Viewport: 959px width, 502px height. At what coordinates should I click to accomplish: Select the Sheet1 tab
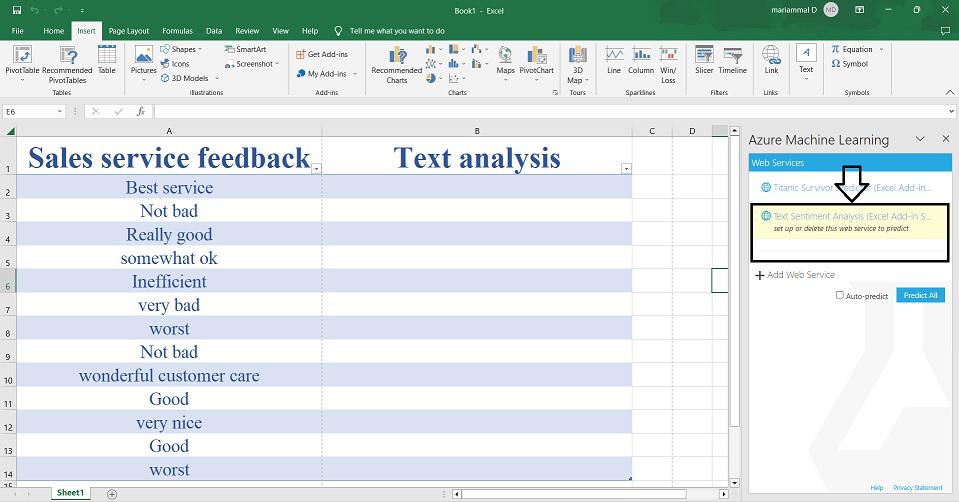point(70,493)
